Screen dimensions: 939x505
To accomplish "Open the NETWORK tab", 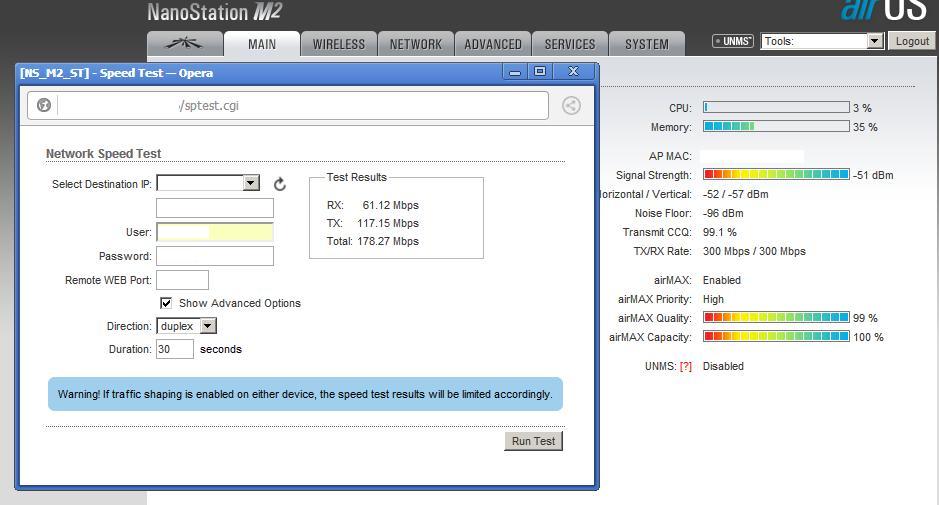I will 416,44.
